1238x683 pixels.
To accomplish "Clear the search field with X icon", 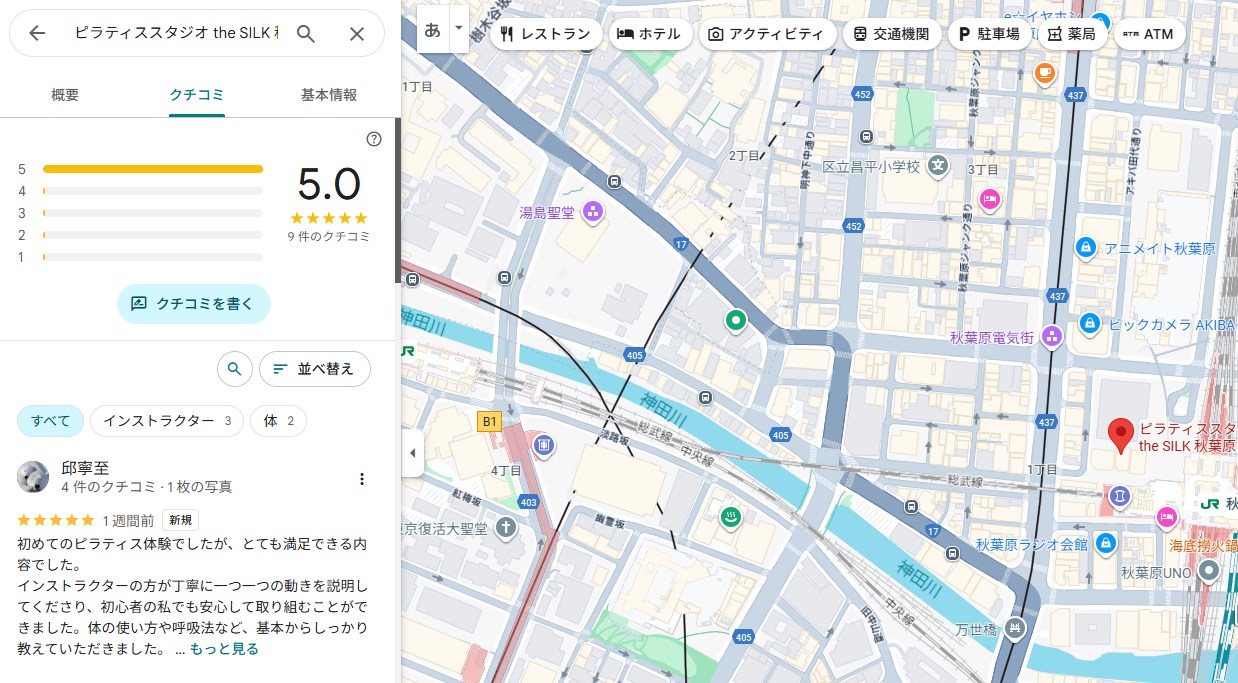I will [357, 33].
